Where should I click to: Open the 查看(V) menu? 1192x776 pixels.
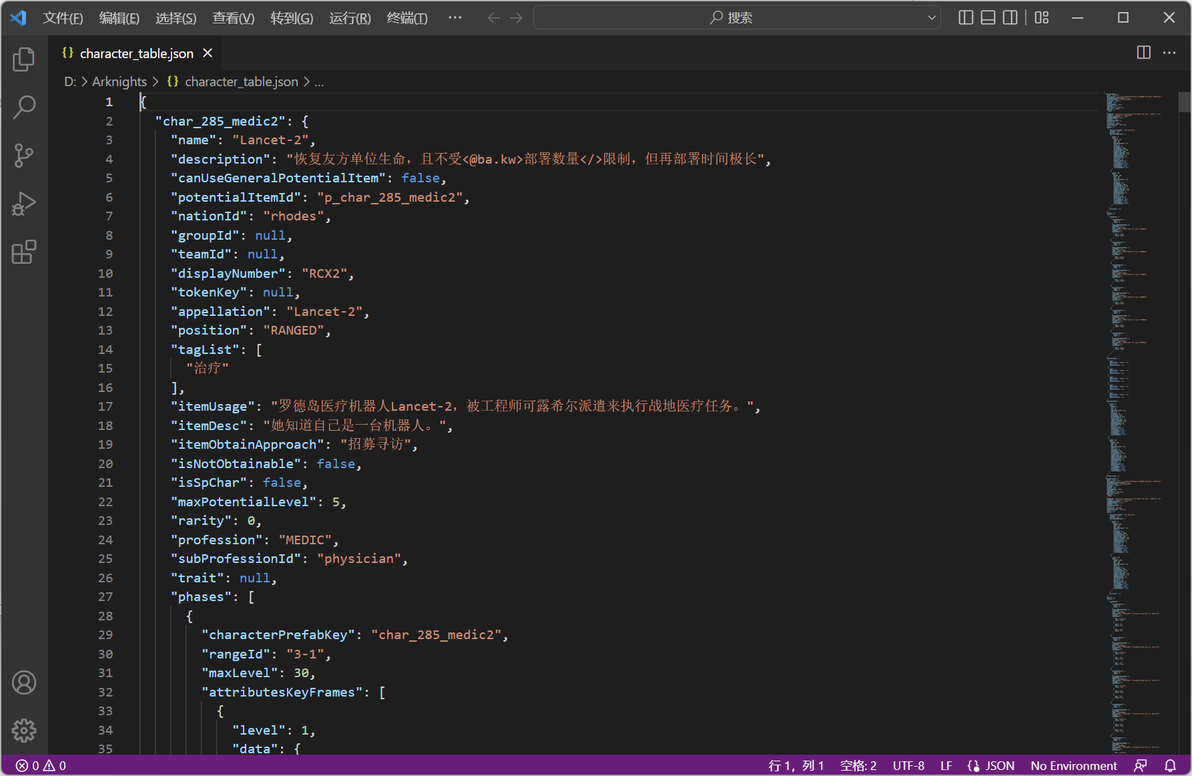point(233,17)
